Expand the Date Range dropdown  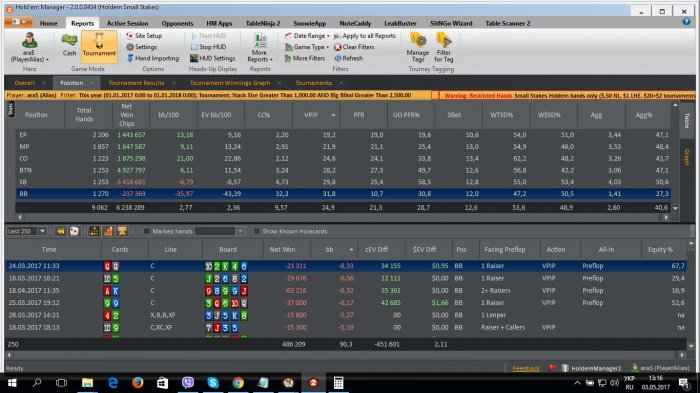click(x=307, y=36)
